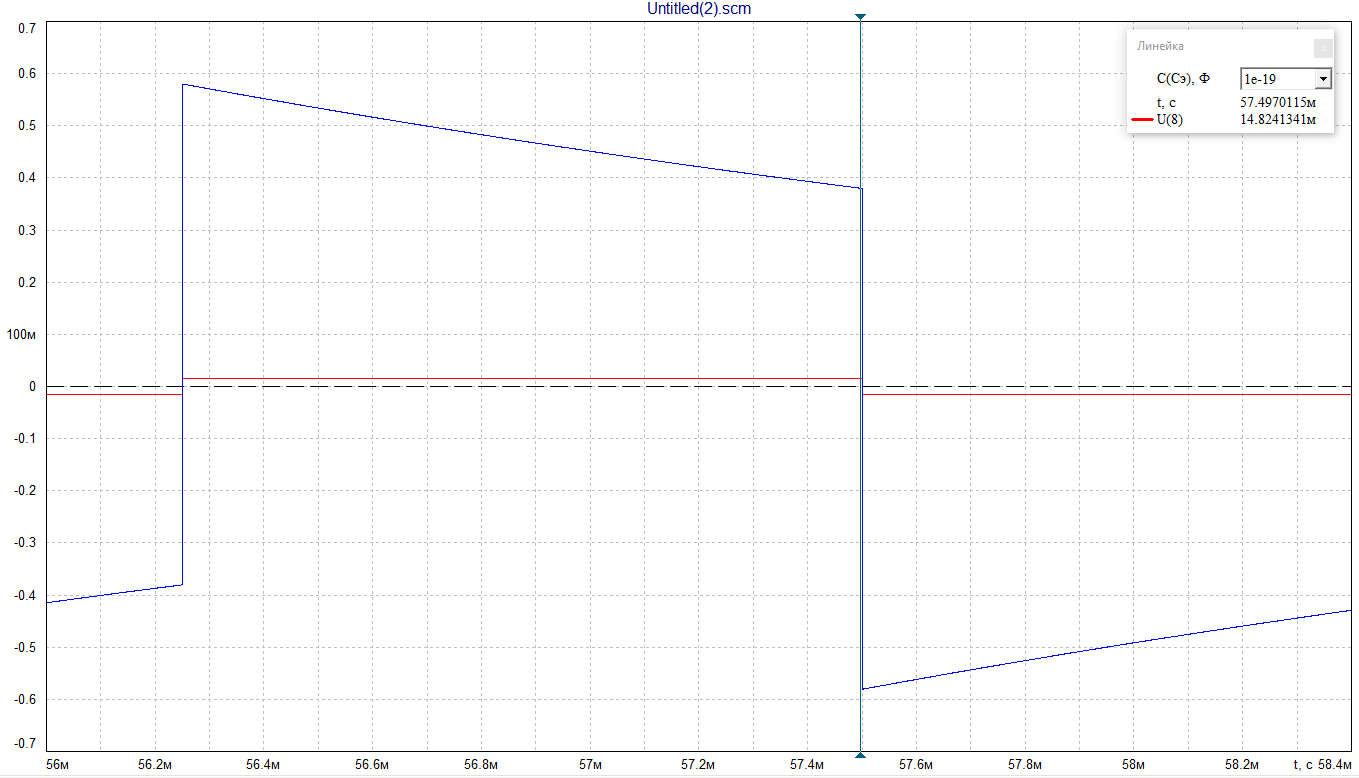Click the 0.6 label on the vertical axis

point(27,74)
